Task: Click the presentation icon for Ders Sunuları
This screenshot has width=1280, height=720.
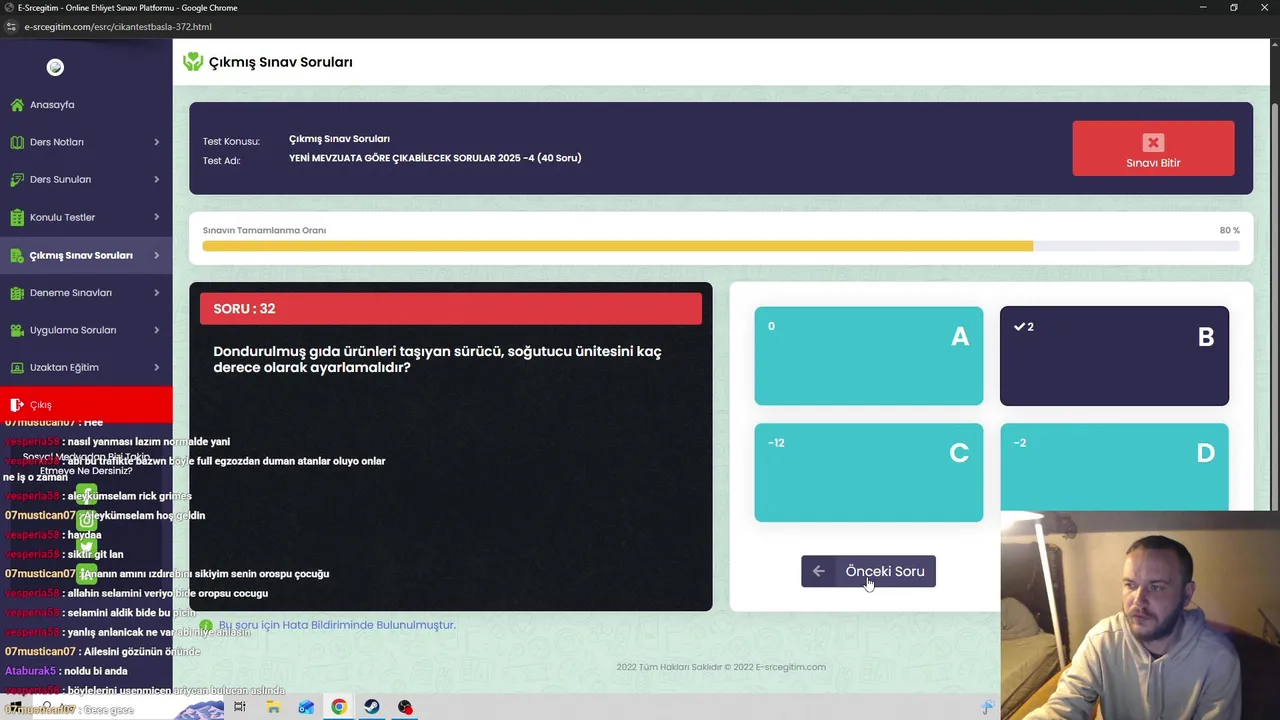Action: 17,180
